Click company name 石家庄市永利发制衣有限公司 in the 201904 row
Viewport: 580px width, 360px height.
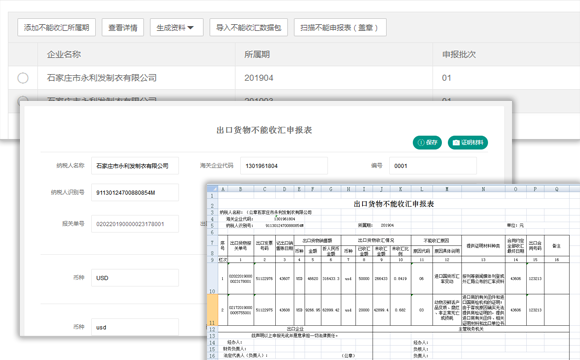(x=102, y=78)
